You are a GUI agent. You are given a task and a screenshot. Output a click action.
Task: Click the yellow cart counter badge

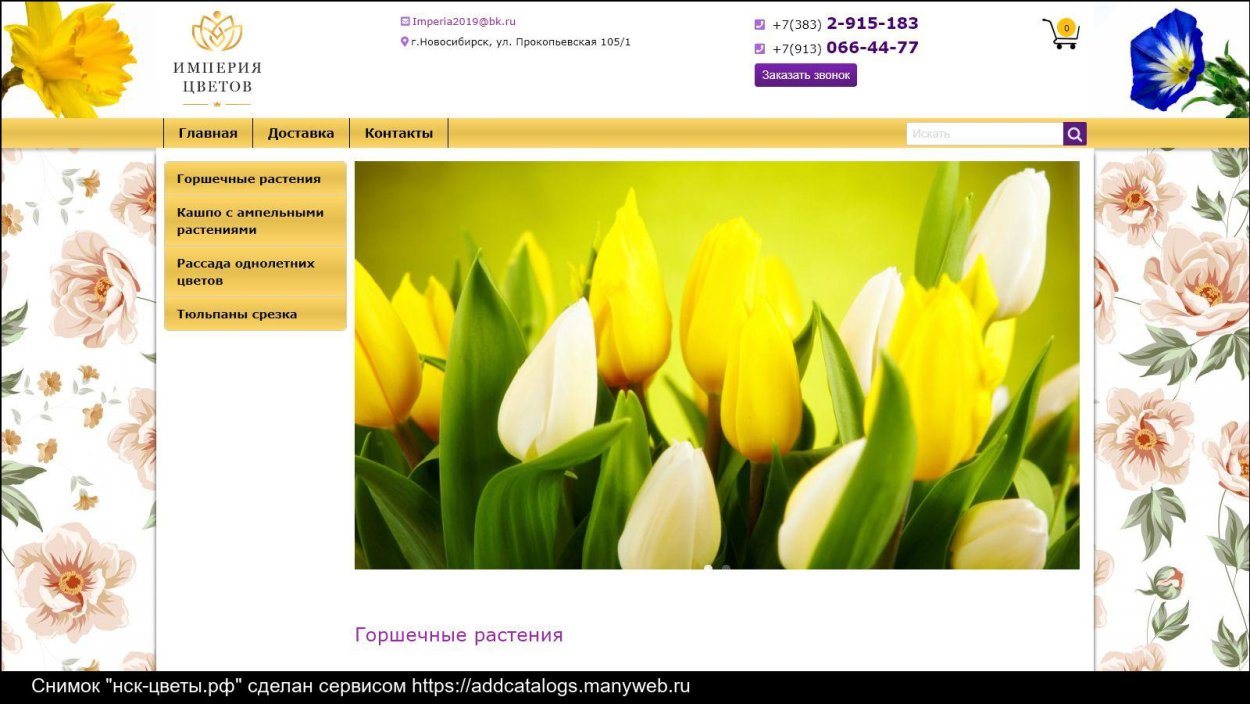click(x=1067, y=28)
